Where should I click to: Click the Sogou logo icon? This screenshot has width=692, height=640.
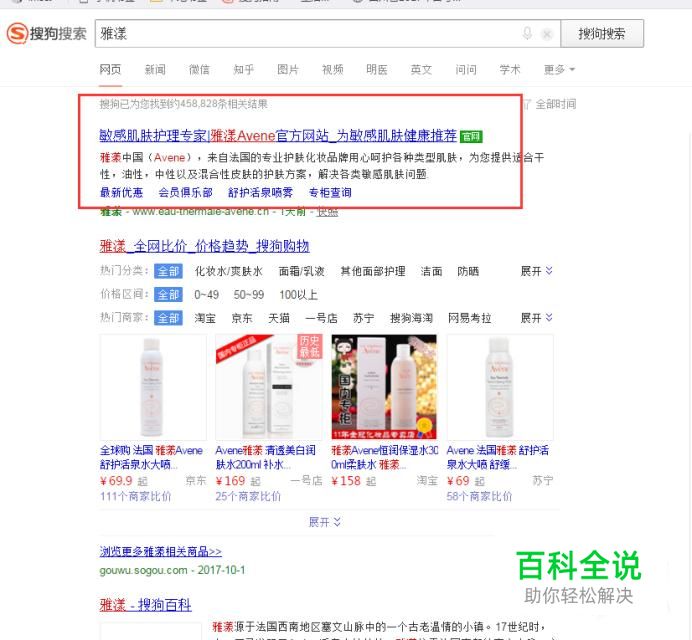[x=18, y=33]
